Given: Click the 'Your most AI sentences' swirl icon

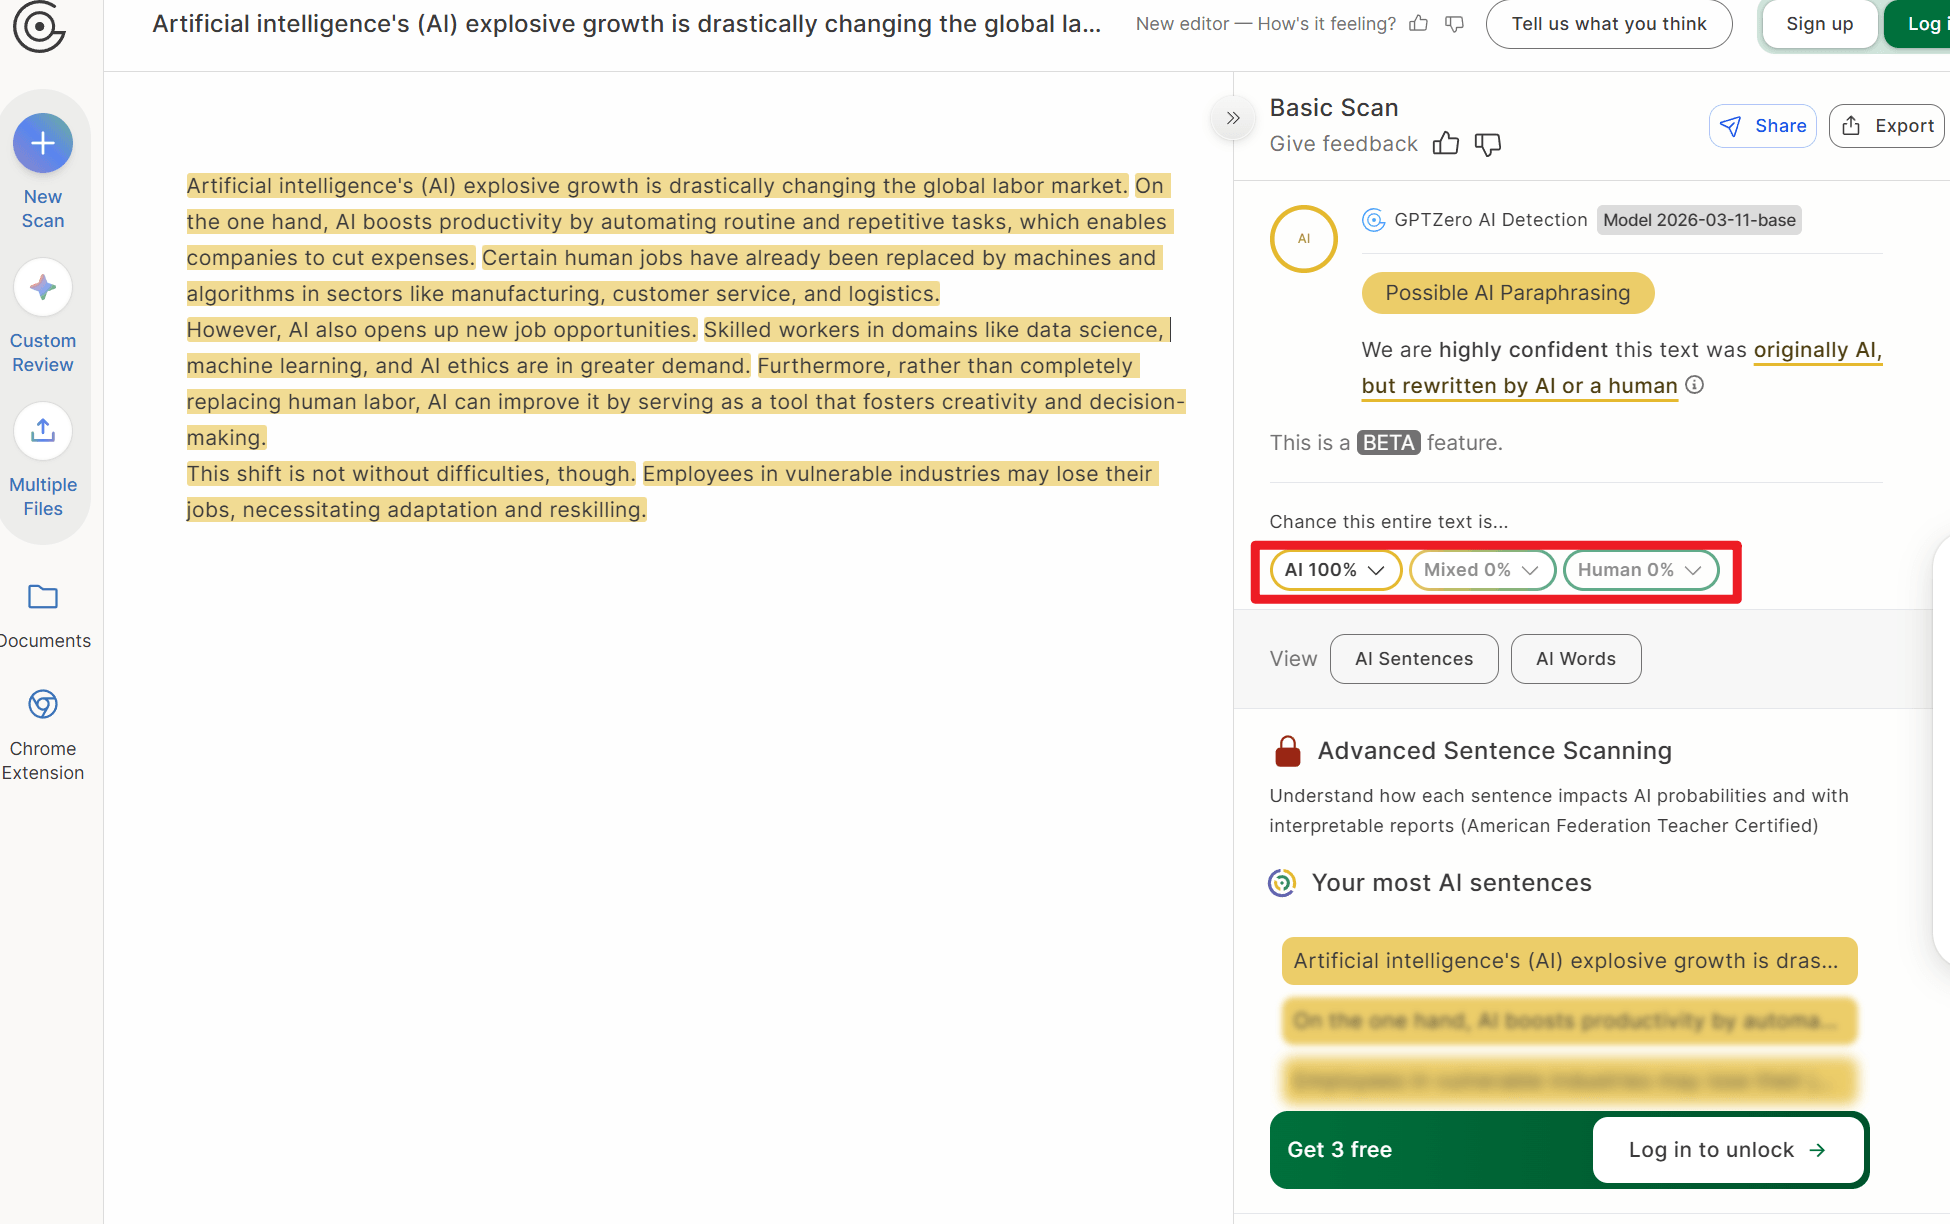Looking at the screenshot, I should point(1282,883).
